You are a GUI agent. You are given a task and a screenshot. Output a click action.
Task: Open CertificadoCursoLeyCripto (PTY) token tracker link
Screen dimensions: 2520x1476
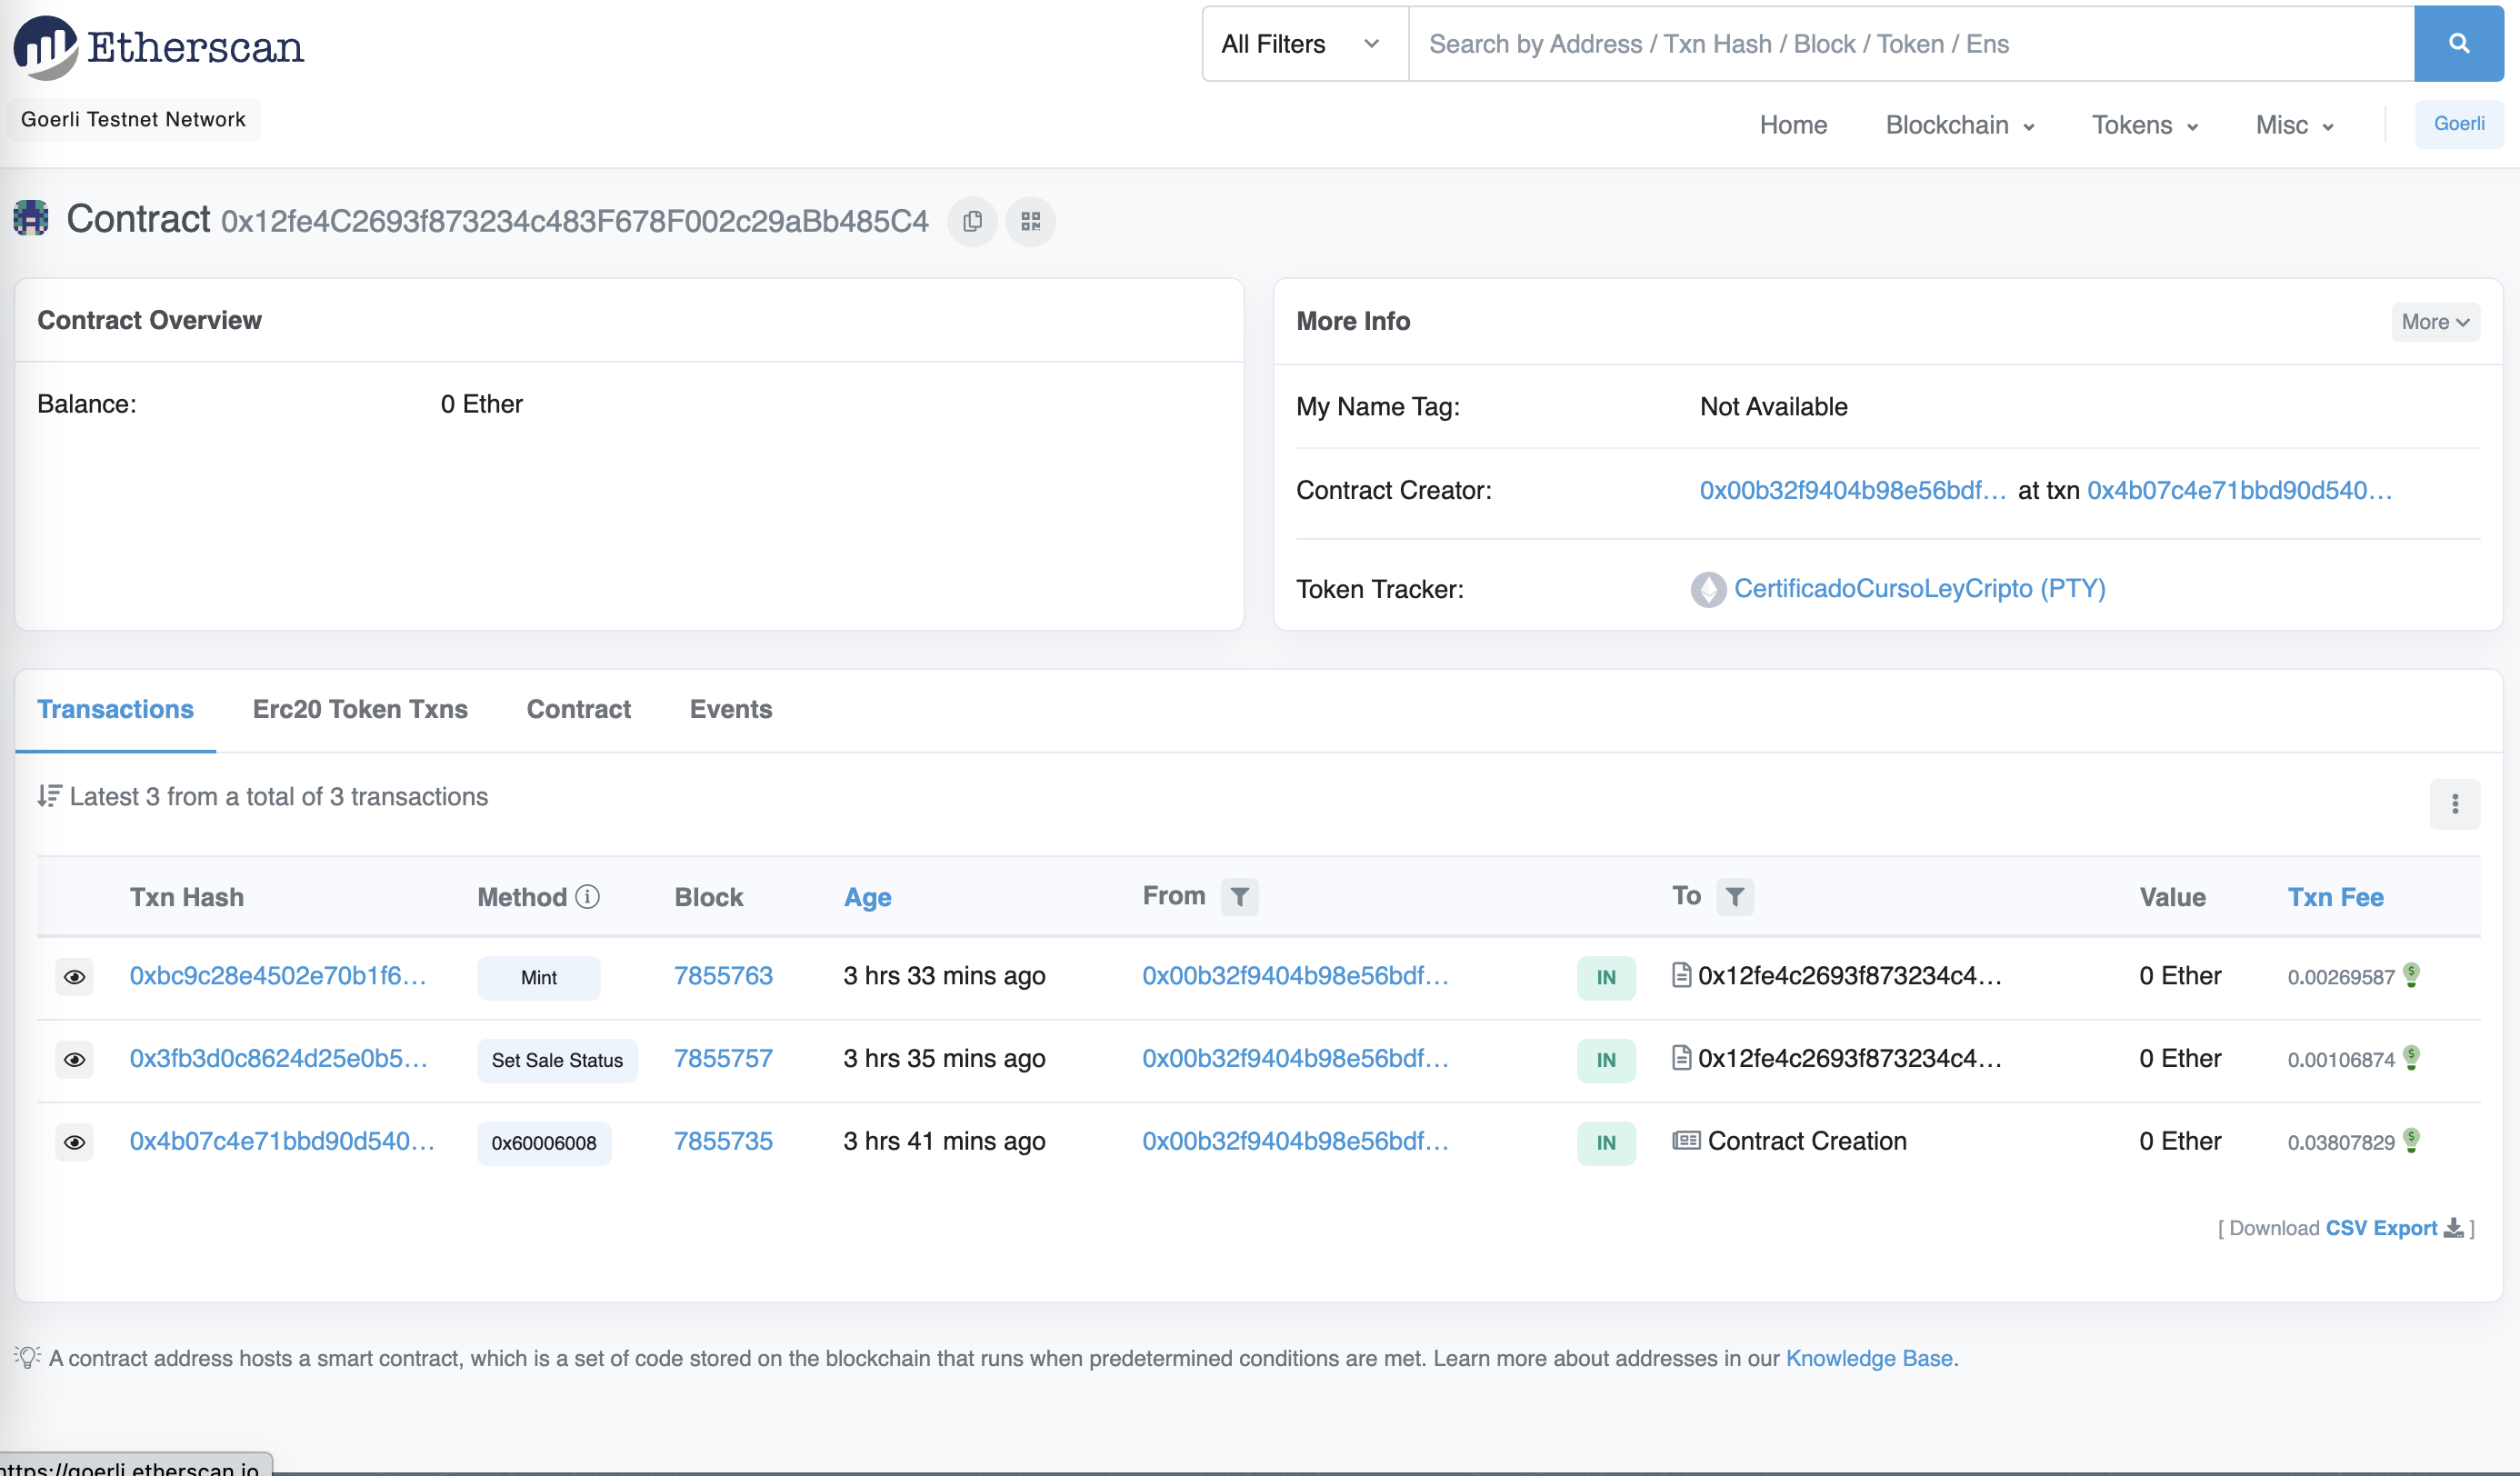[1918, 588]
